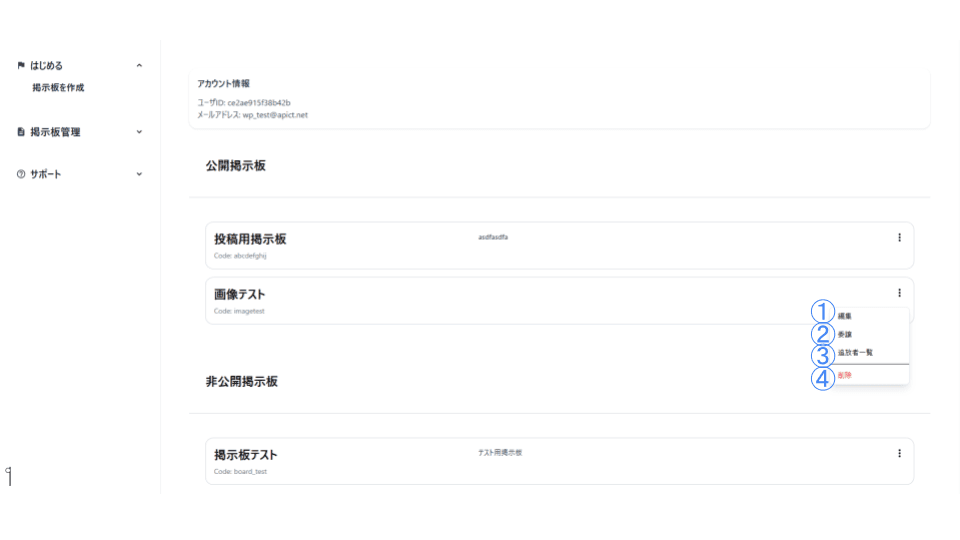Click the はじめる sidebar label
This screenshot has width=960, height=540.
click(47, 66)
